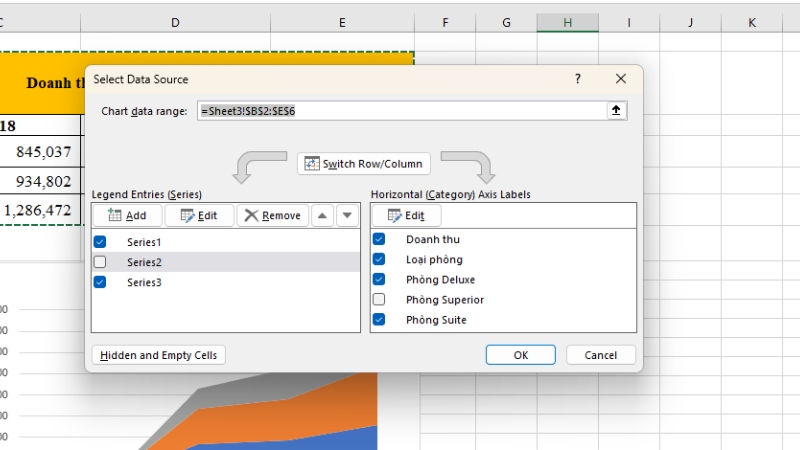Enable the Series2 checkbox
This screenshot has width=800, height=450.
point(100,262)
